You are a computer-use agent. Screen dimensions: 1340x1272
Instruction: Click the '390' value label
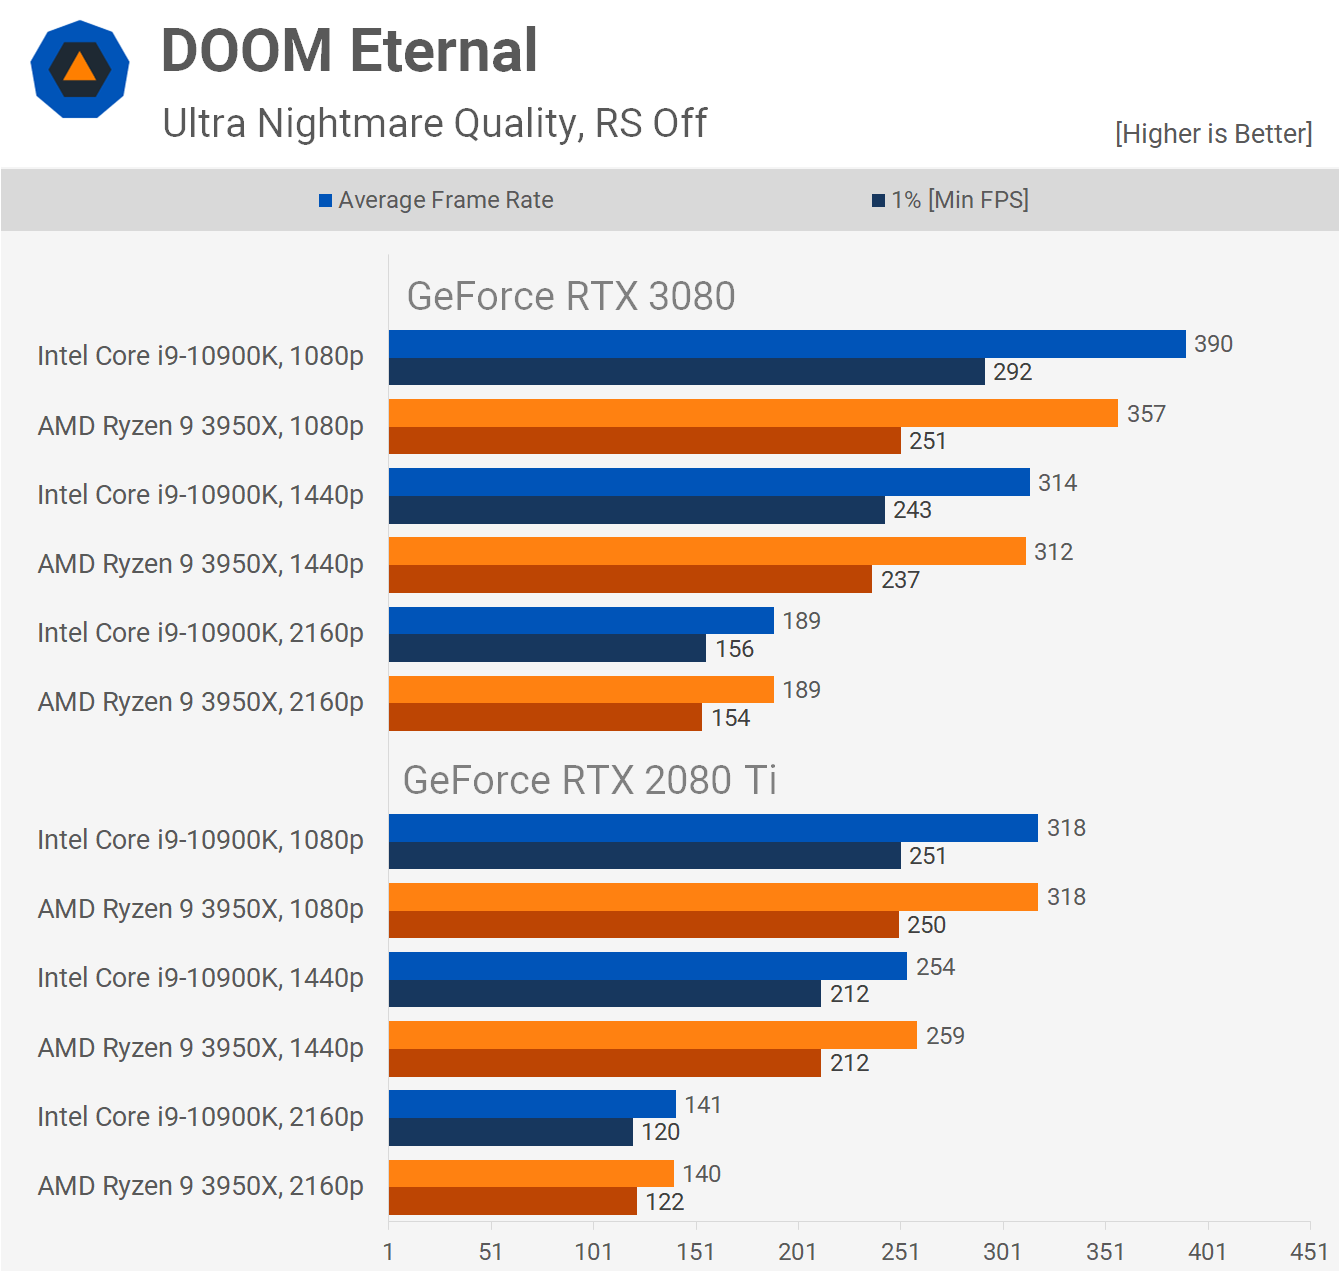click(x=1213, y=344)
